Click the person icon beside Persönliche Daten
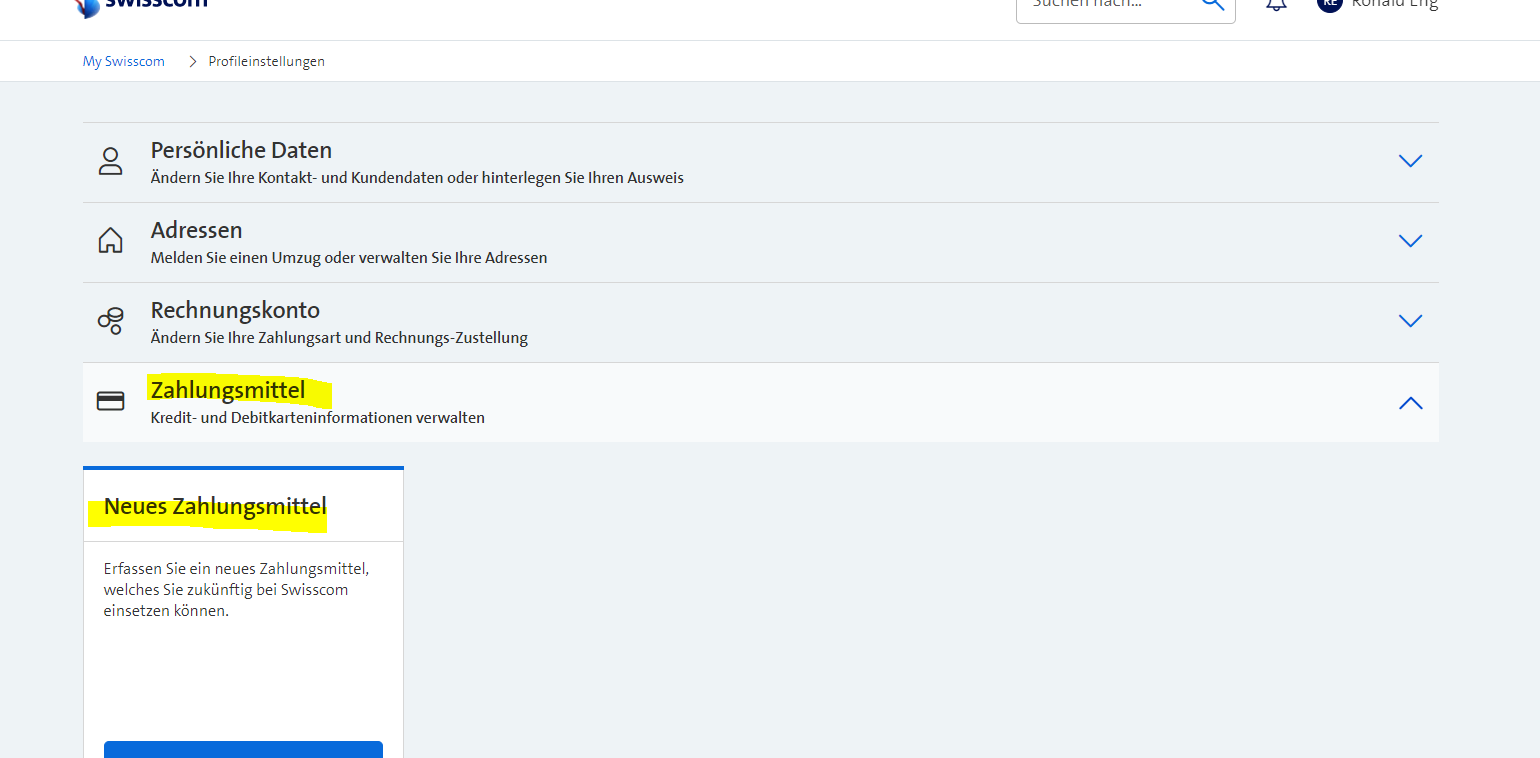 110,162
